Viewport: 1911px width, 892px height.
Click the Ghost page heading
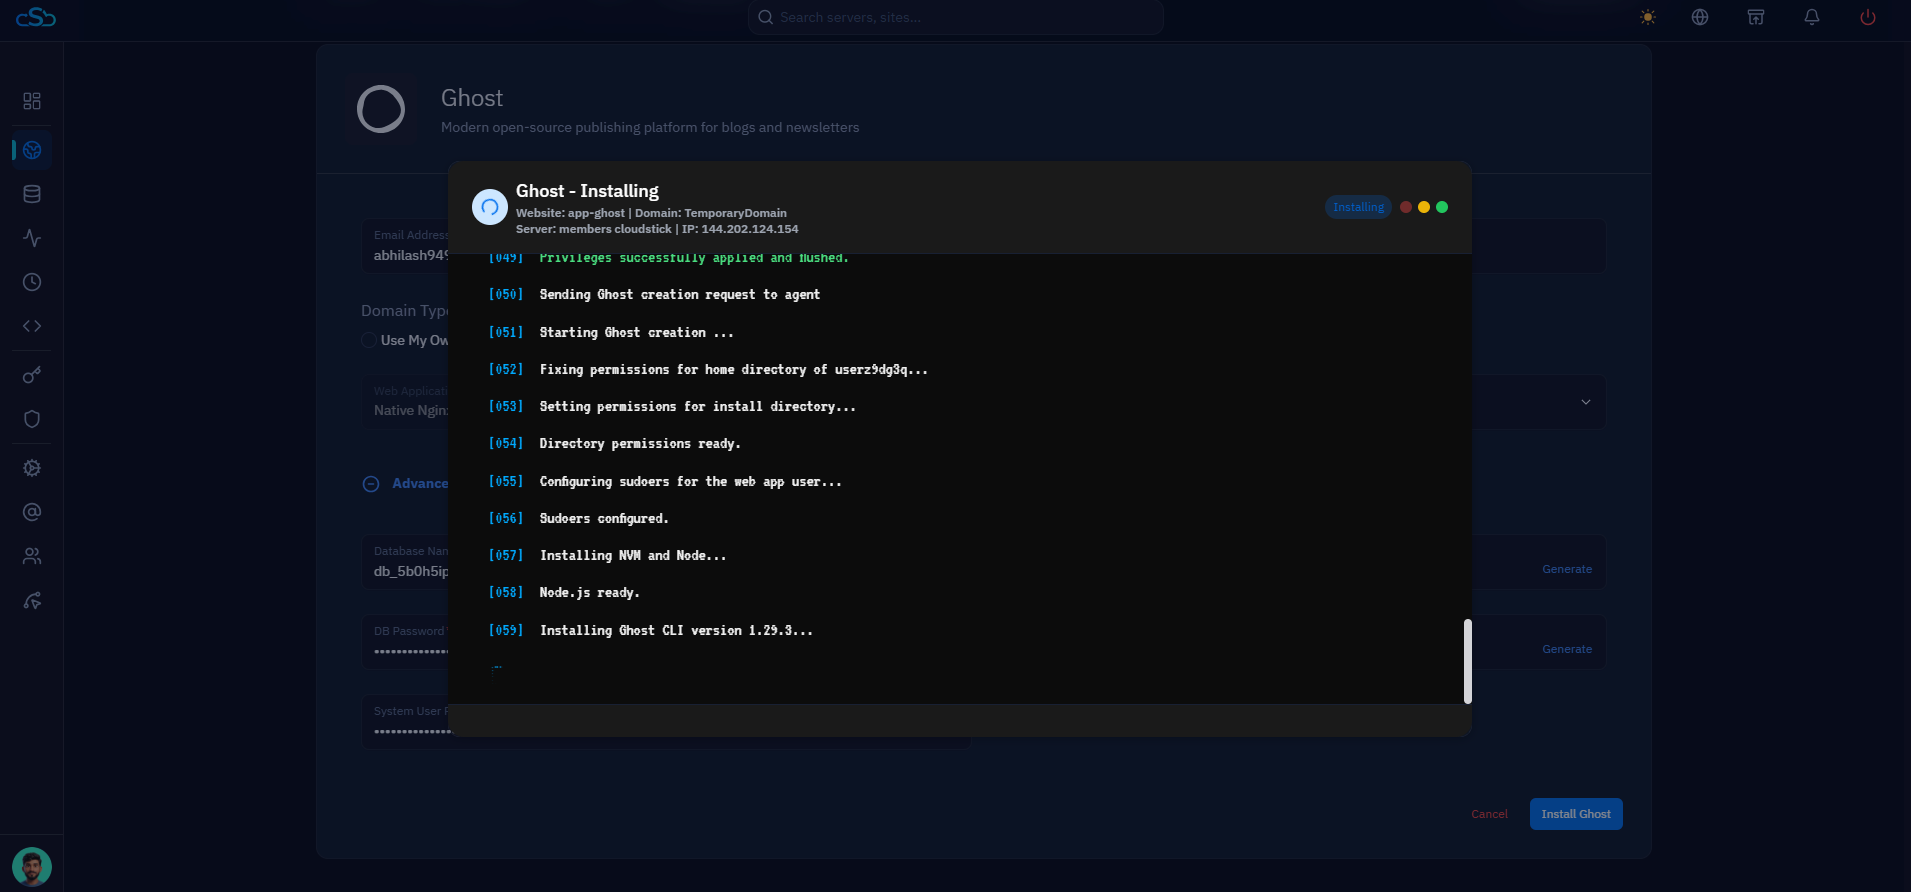click(x=472, y=98)
